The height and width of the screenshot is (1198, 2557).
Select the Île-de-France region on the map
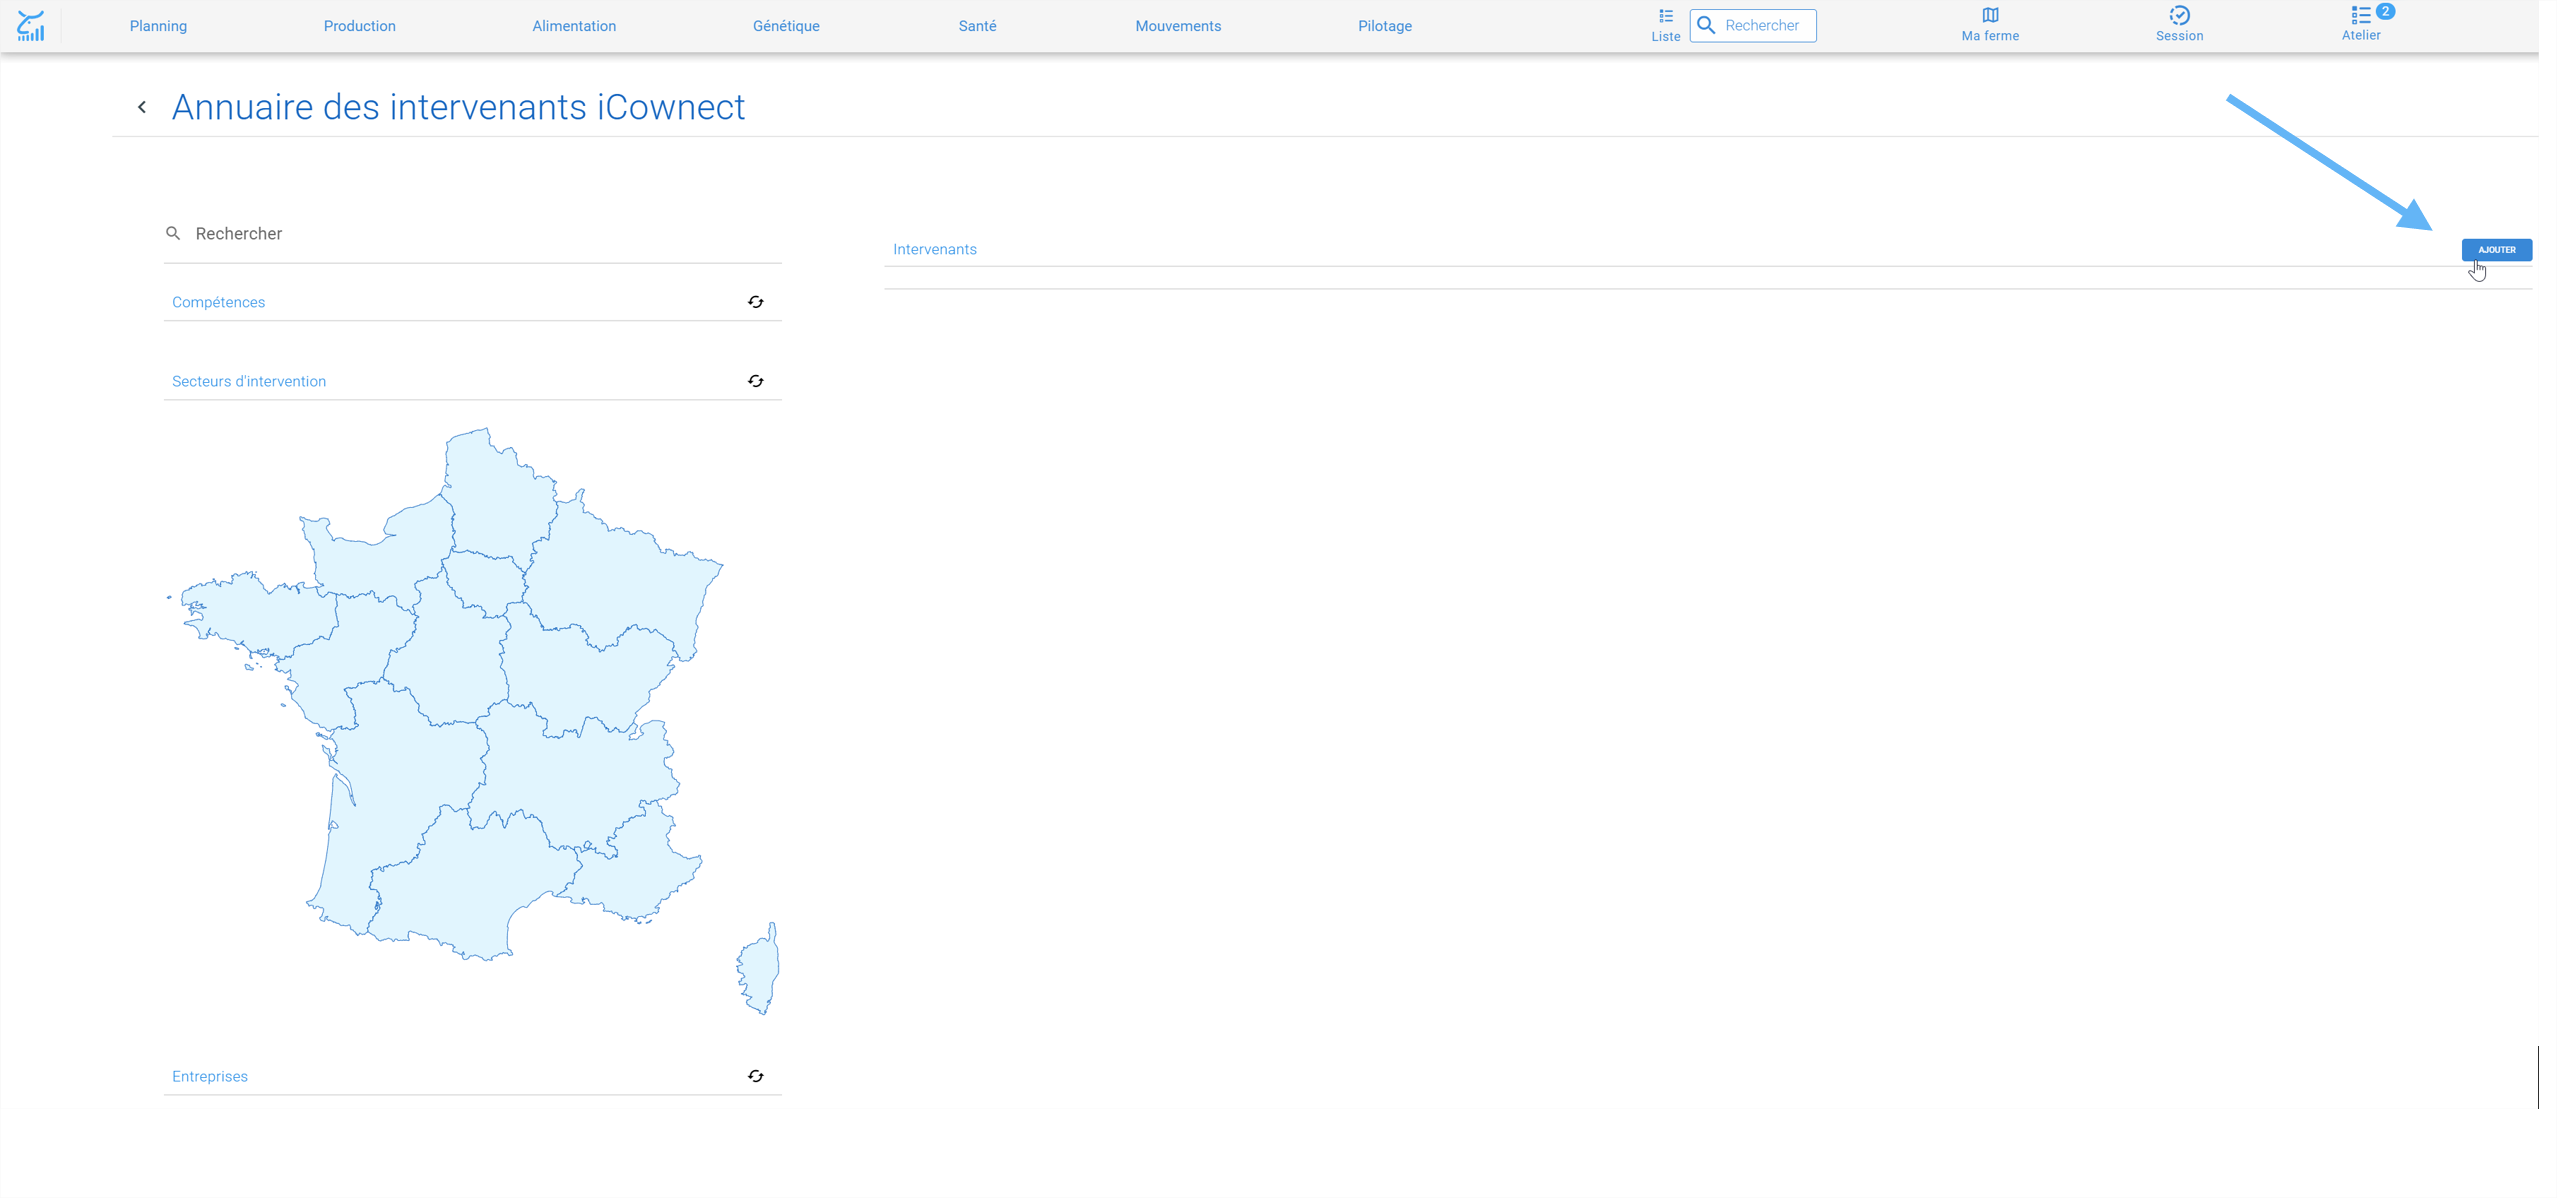484,583
